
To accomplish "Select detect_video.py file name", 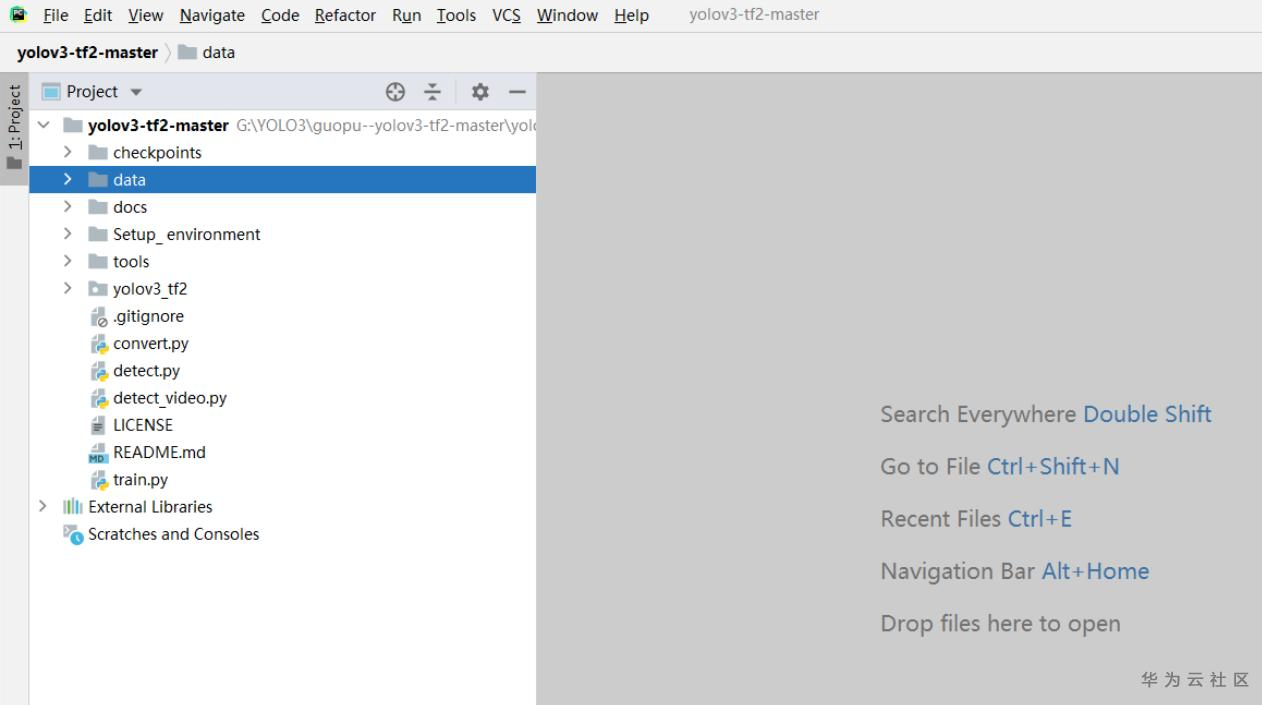I will tap(170, 398).
